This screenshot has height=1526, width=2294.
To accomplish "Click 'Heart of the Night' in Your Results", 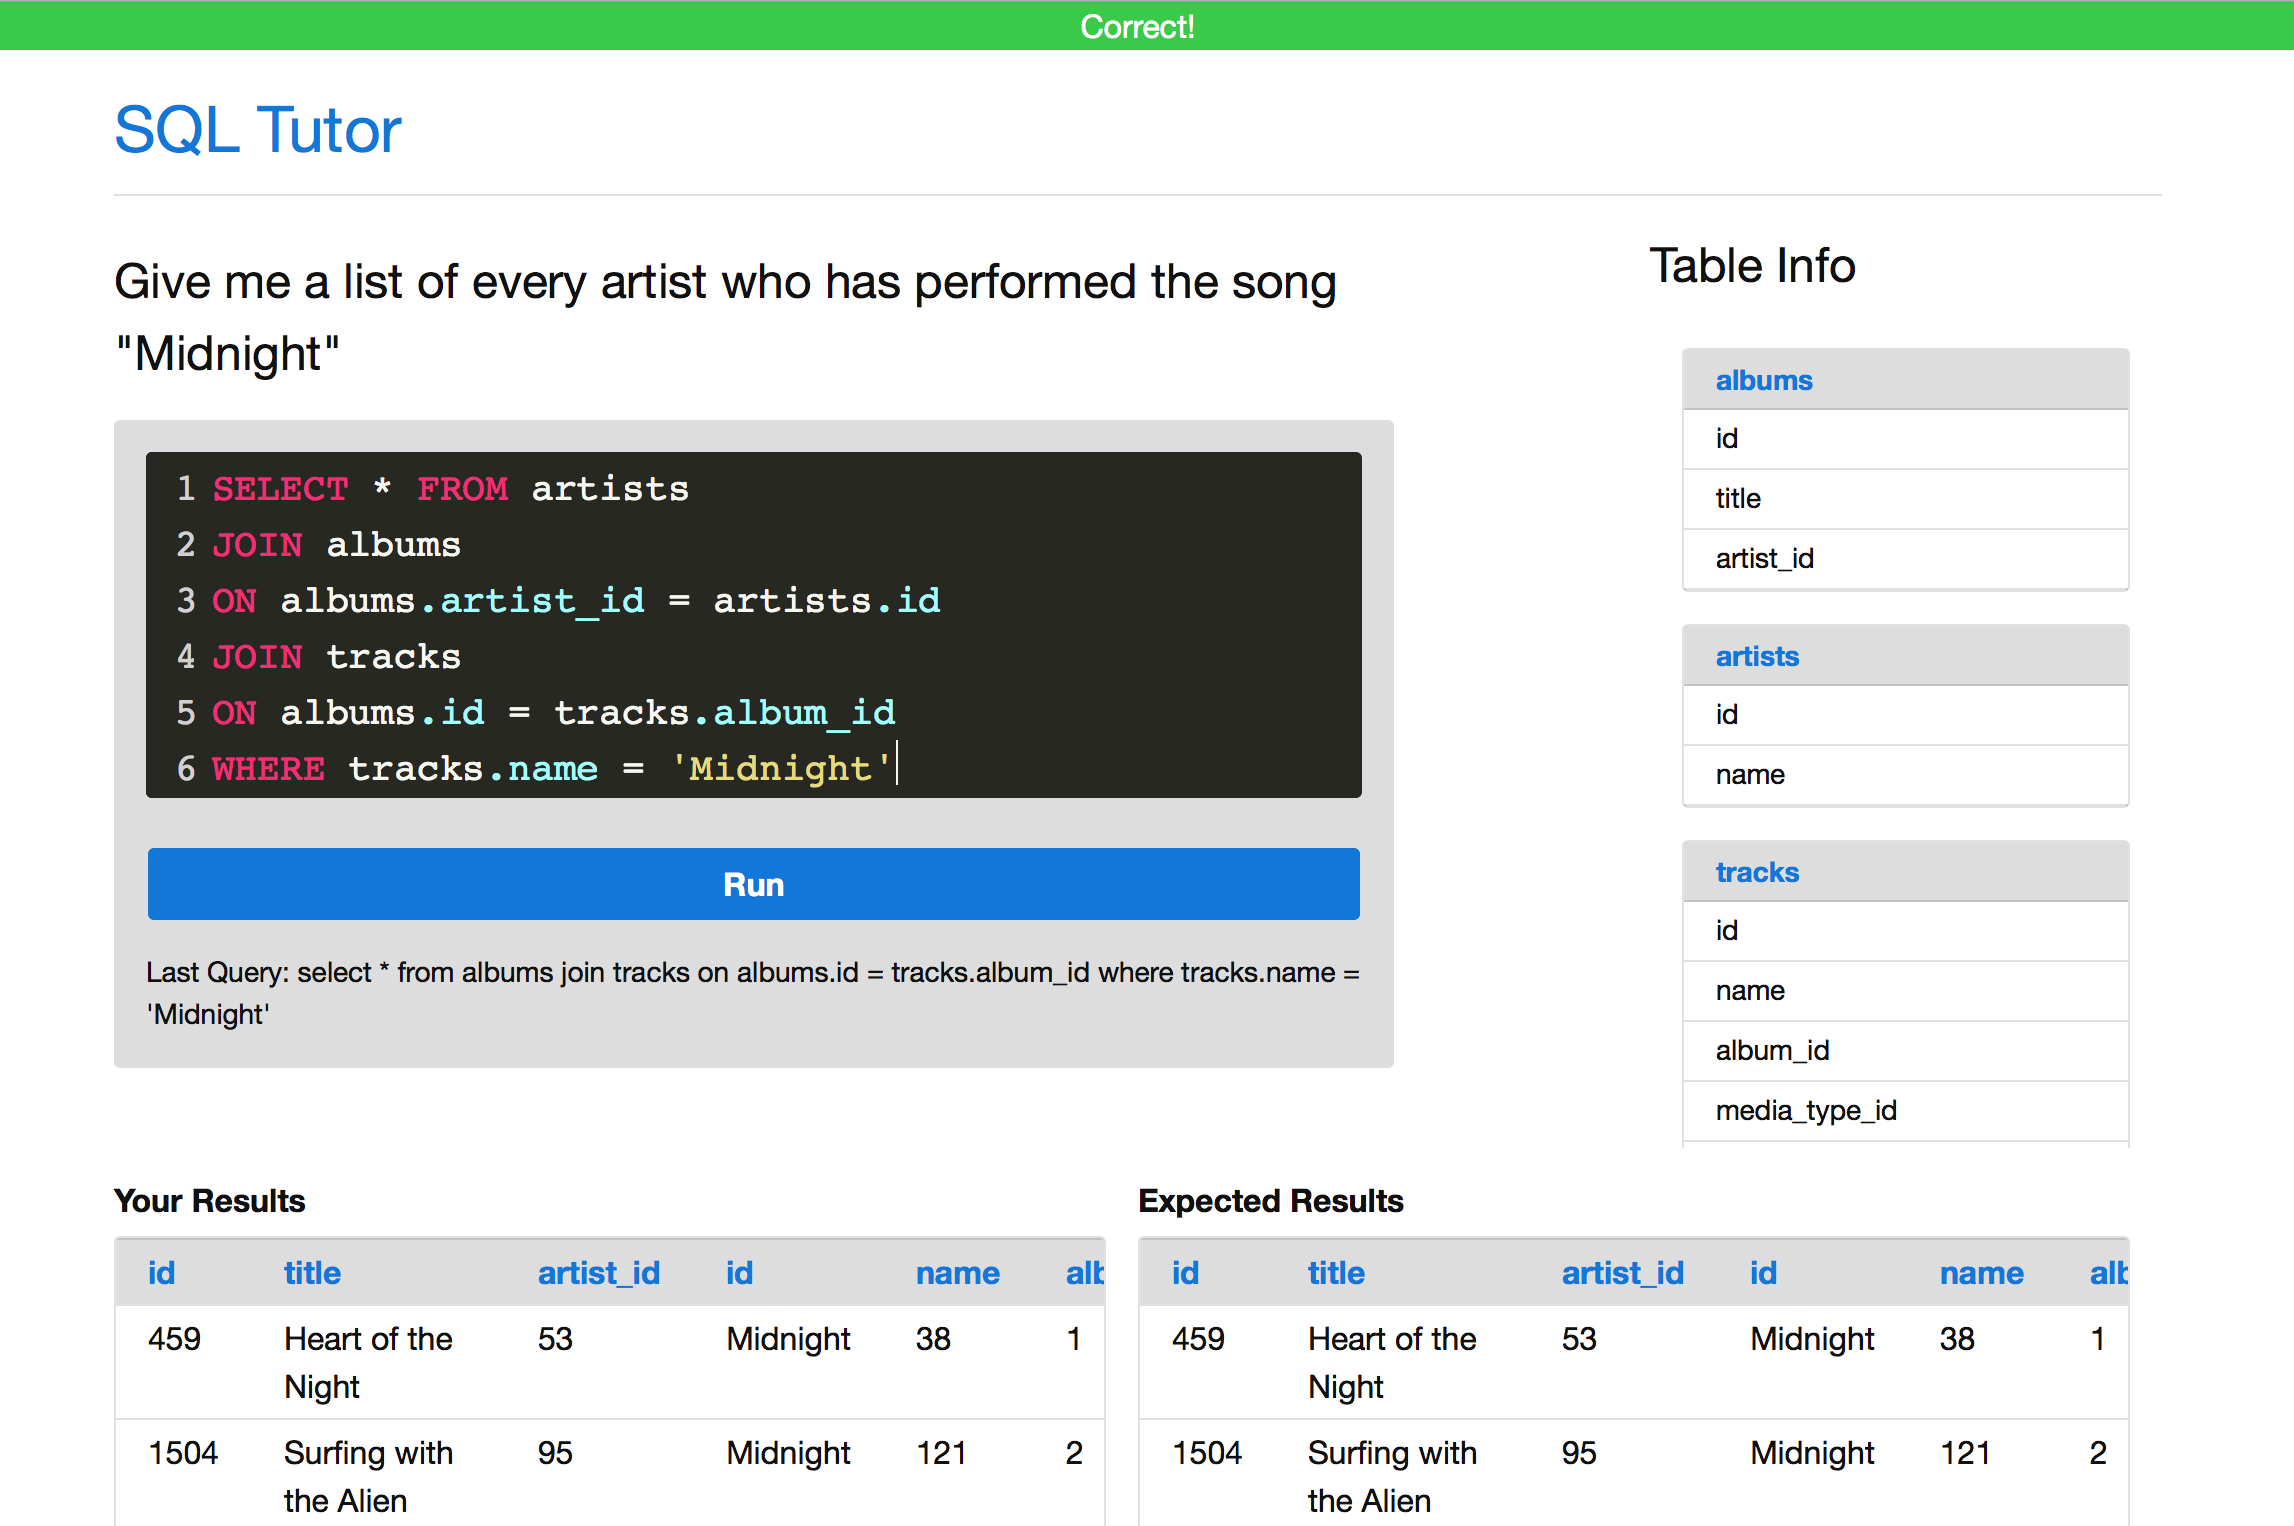I will 368,1363.
